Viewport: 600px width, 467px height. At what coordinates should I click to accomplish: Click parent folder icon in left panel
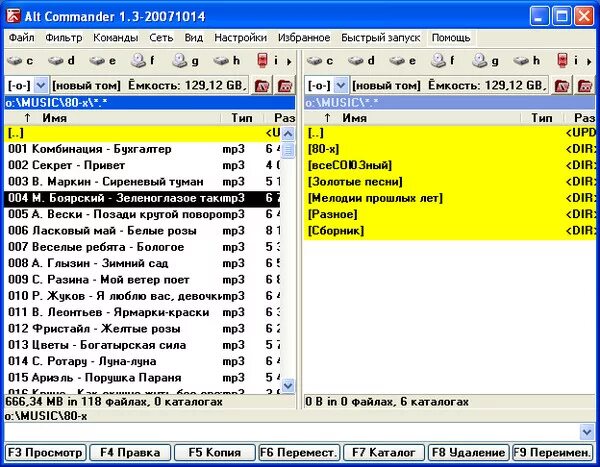[285, 85]
